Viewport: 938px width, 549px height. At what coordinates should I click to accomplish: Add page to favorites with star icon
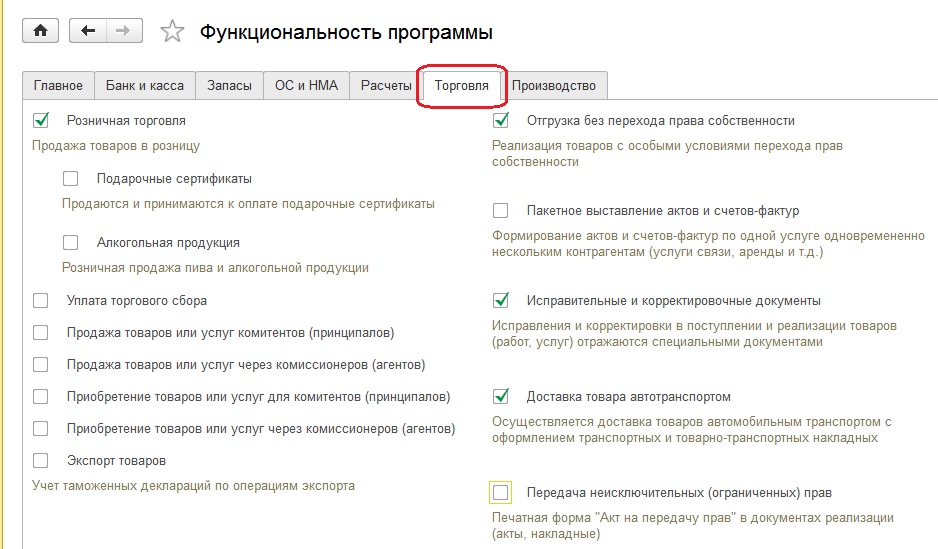point(172,31)
